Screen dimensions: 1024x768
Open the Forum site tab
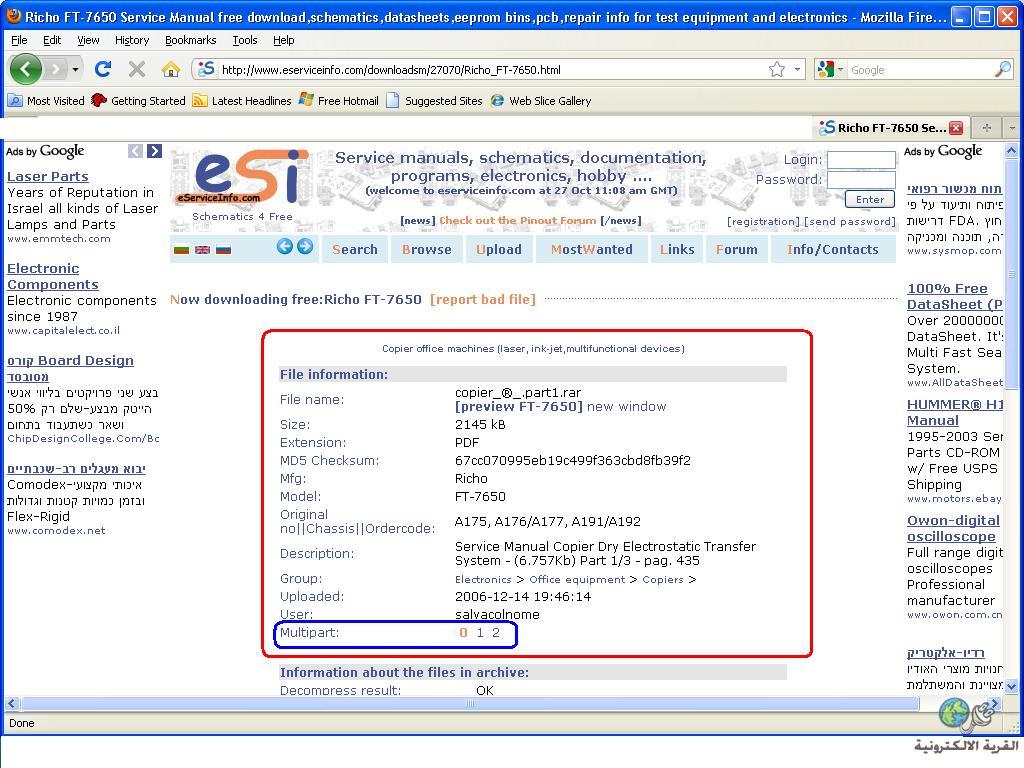coord(737,249)
